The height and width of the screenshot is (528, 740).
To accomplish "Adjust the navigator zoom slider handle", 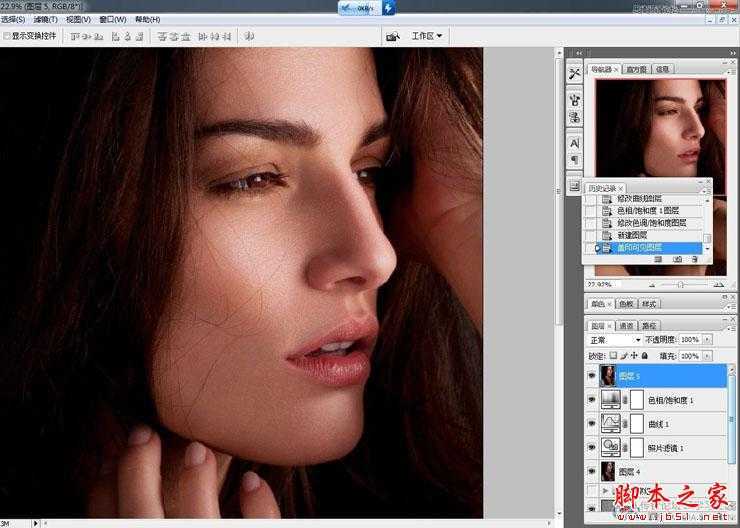I will [x=681, y=285].
